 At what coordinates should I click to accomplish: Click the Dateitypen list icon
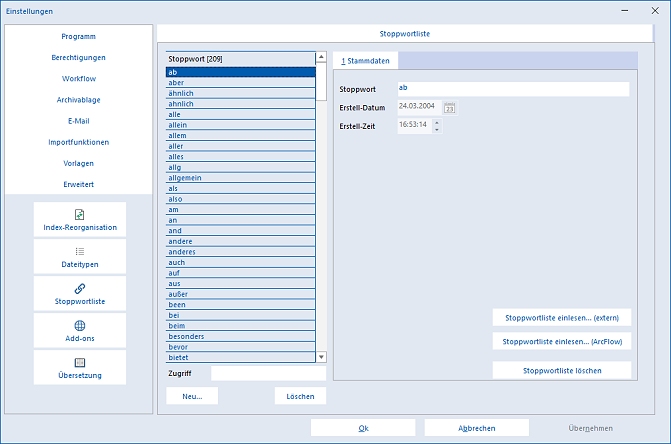click(x=80, y=252)
